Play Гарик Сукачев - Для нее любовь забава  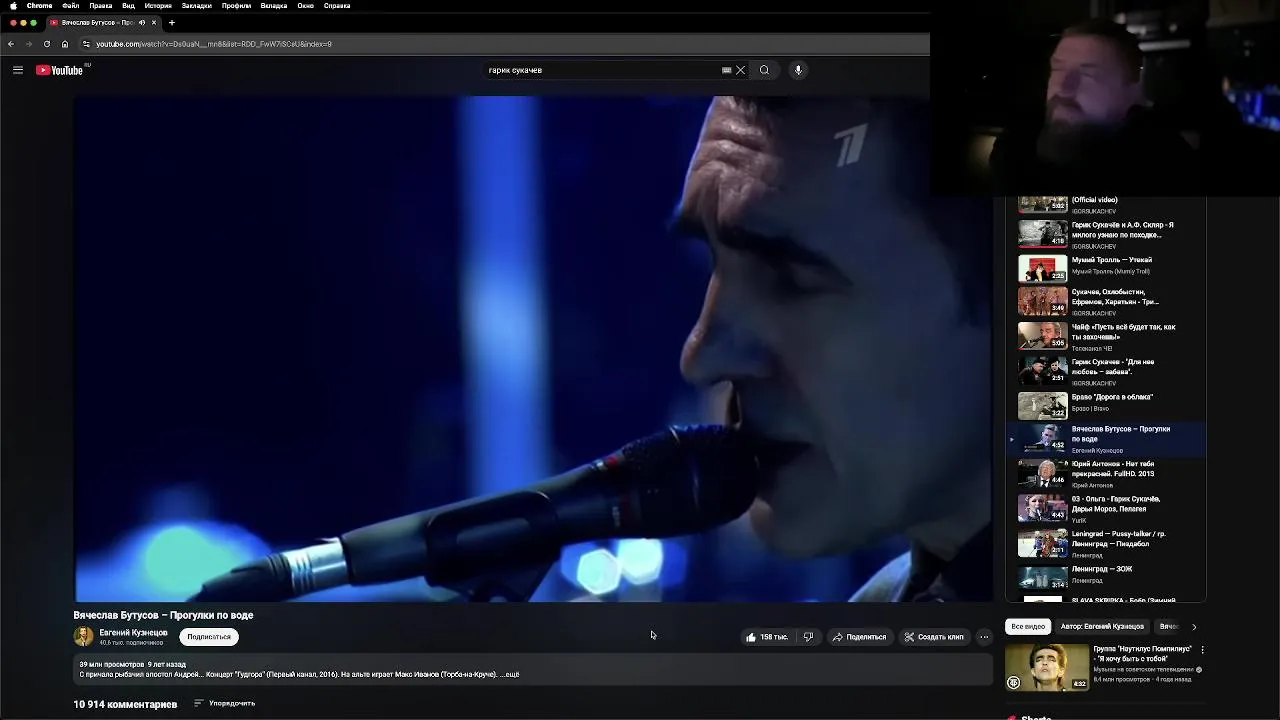pos(1105,370)
